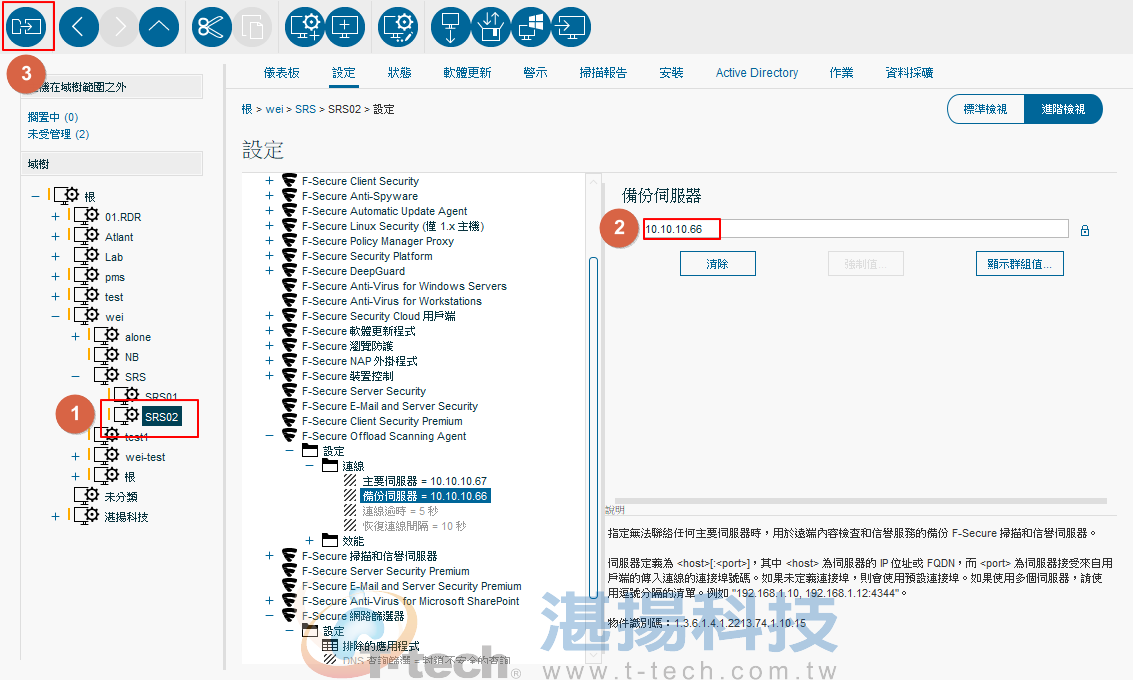The width and height of the screenshot is (1133, 680).
Task: Click the add host monitor-plus icon
Action: pyautogui.click(x=345, y=27)
